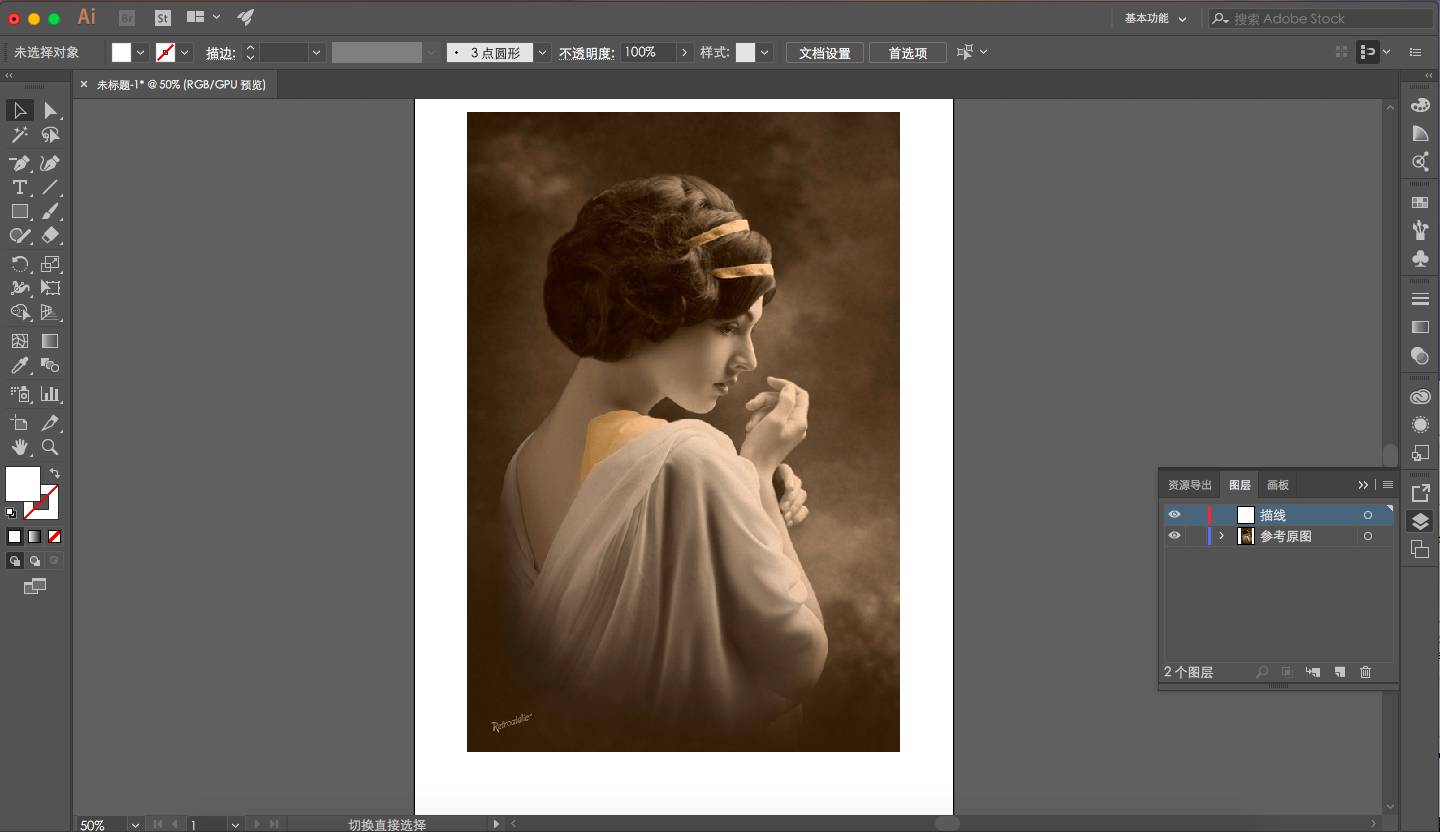Select the Magic Wand tool
1440x832 pixels.
(19, 136)
